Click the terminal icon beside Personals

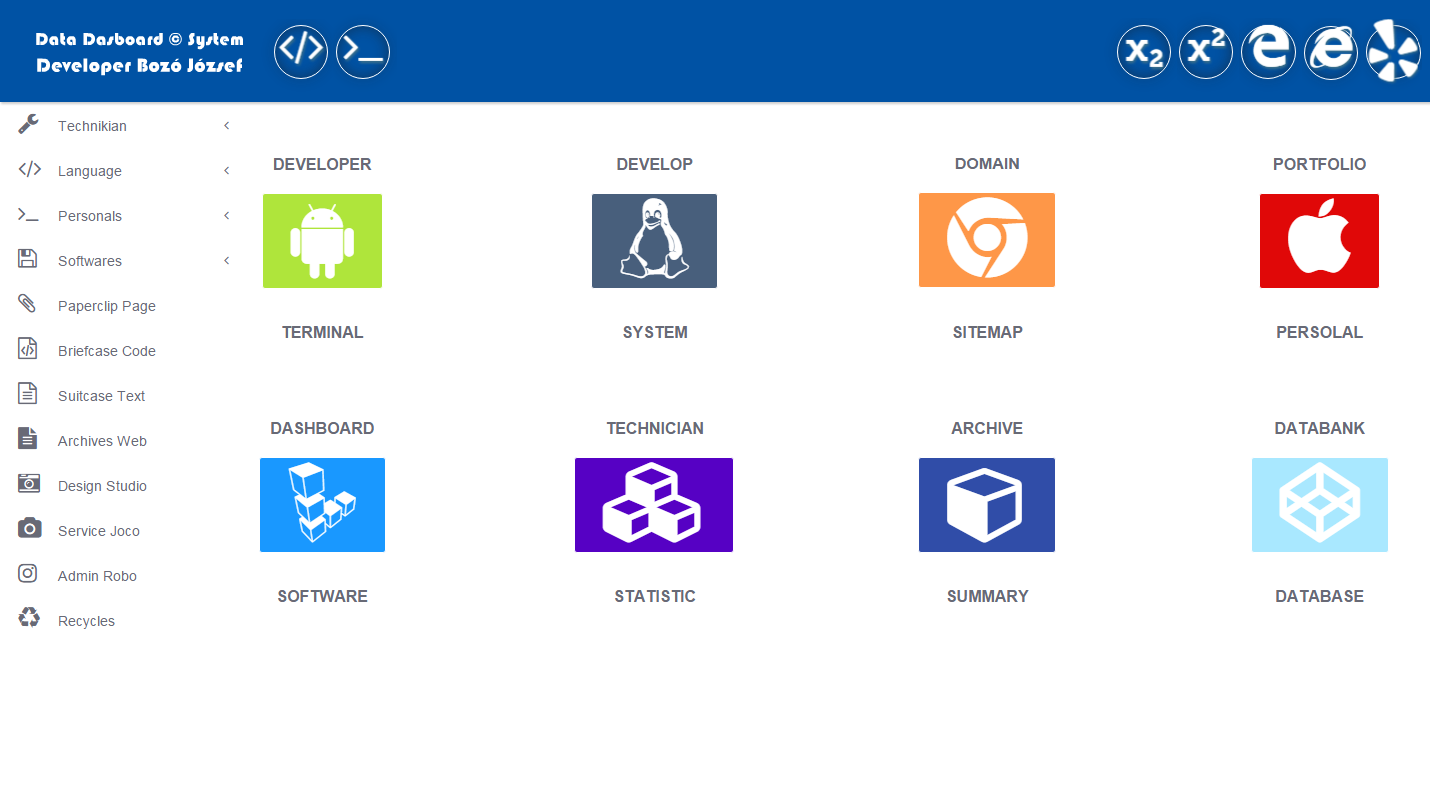pos(29,214)
